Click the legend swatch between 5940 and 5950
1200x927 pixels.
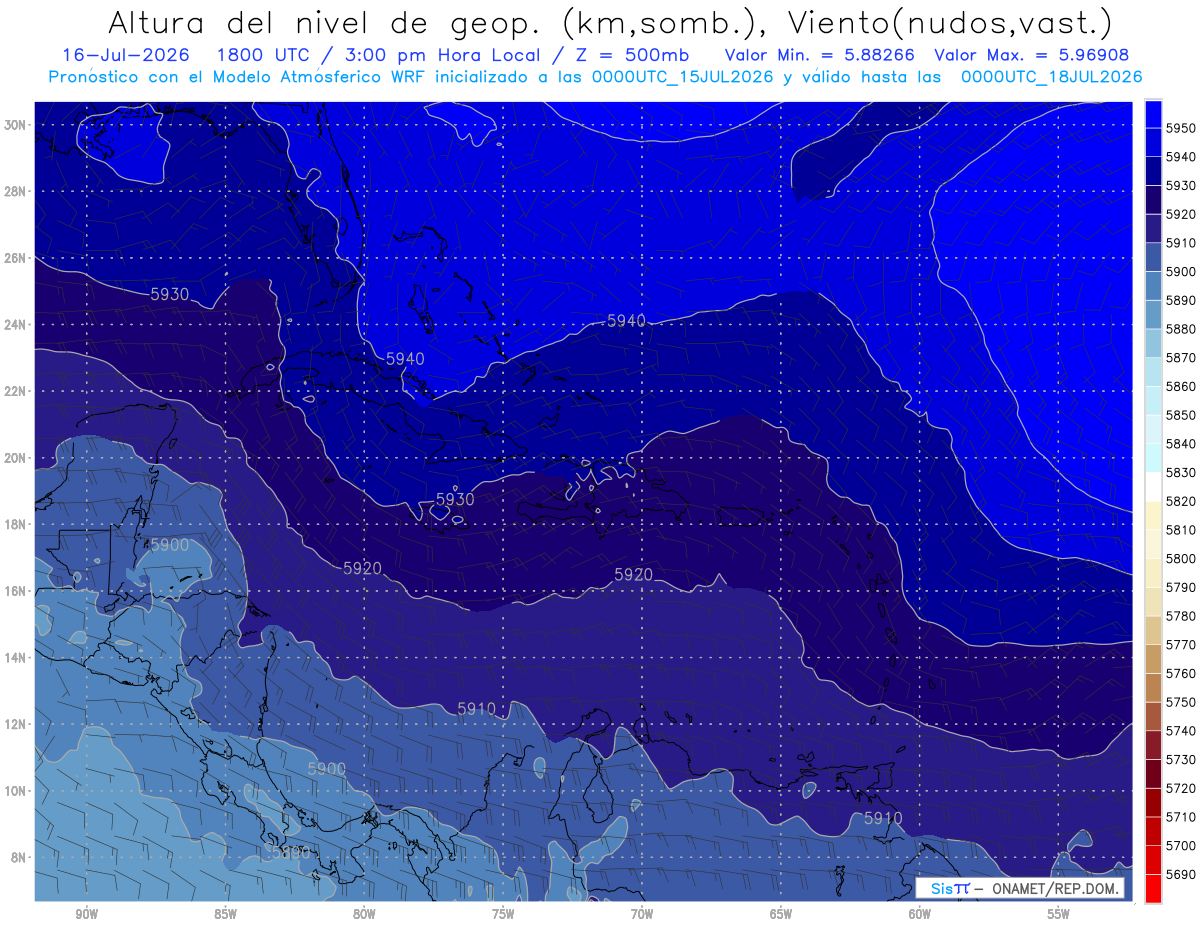pos(1153,142)
